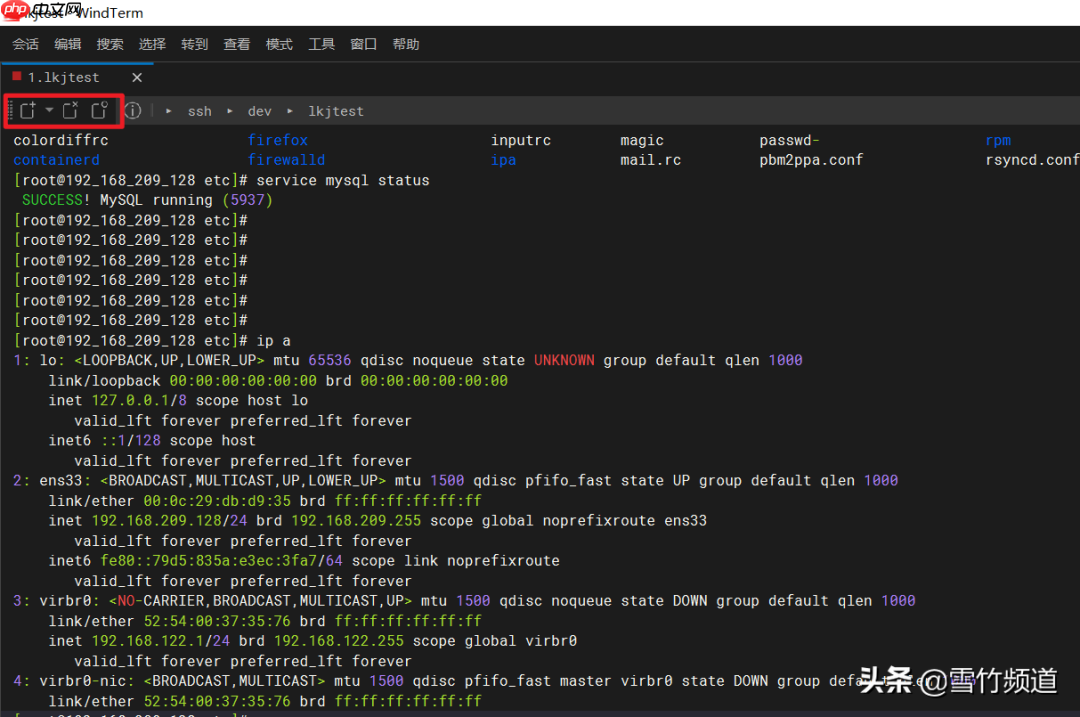Viewport: 1080px width, 717px height.
Task: Expand the arrow before lkjtest breadcrumb
Action: coord(290,111)
